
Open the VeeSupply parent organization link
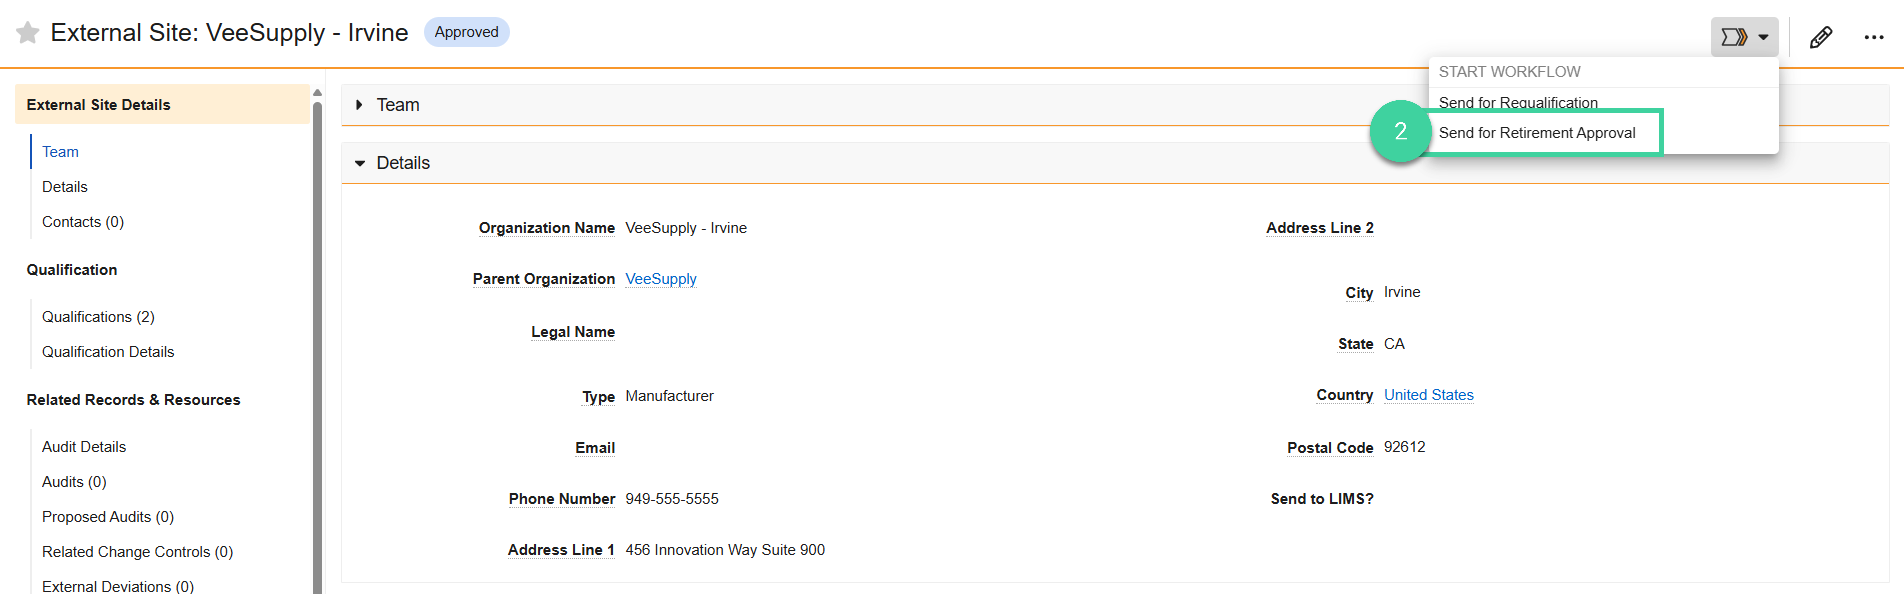[660, 279]
